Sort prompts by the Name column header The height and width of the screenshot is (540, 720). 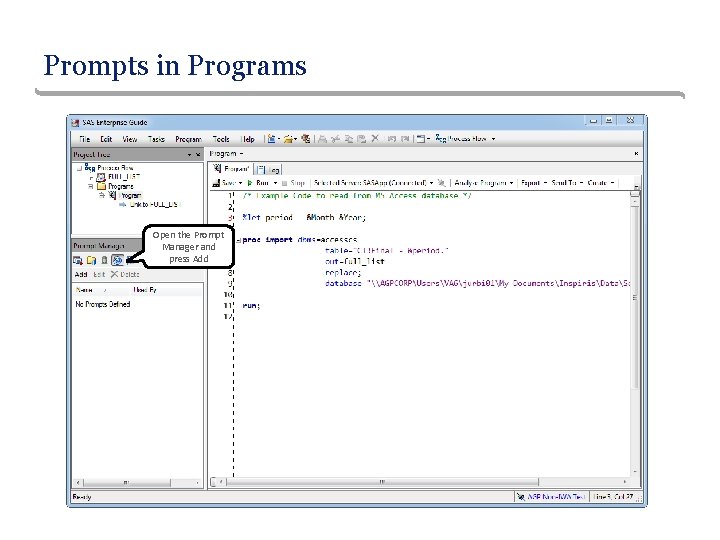[101, 290]
